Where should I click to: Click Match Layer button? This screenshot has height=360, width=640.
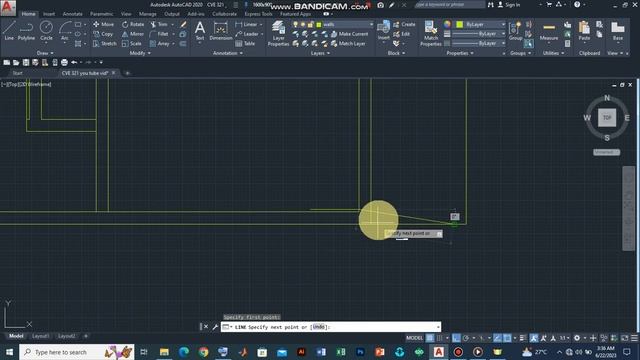pos(348,43)
